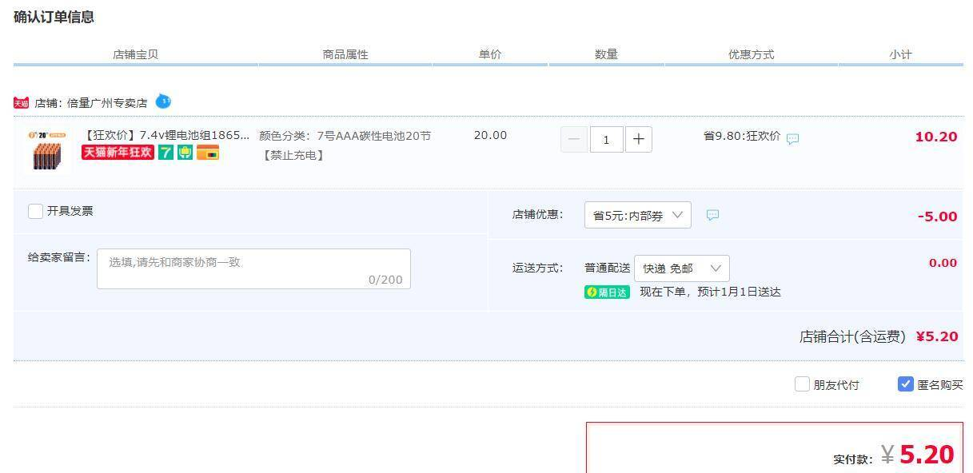Click the message to seller text box
The image size is (973, 473).
[x=253, y=268]
